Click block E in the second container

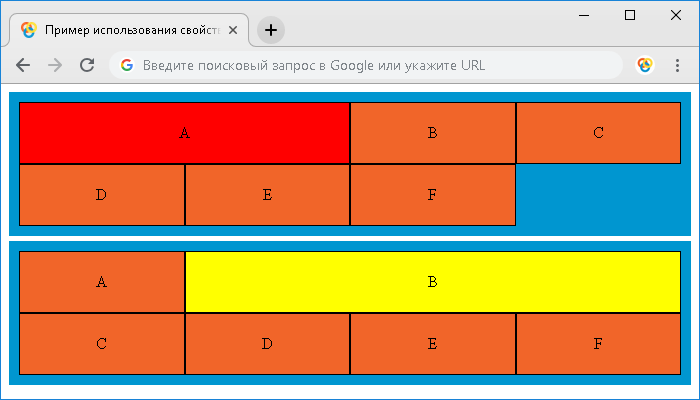click(433, 344)
